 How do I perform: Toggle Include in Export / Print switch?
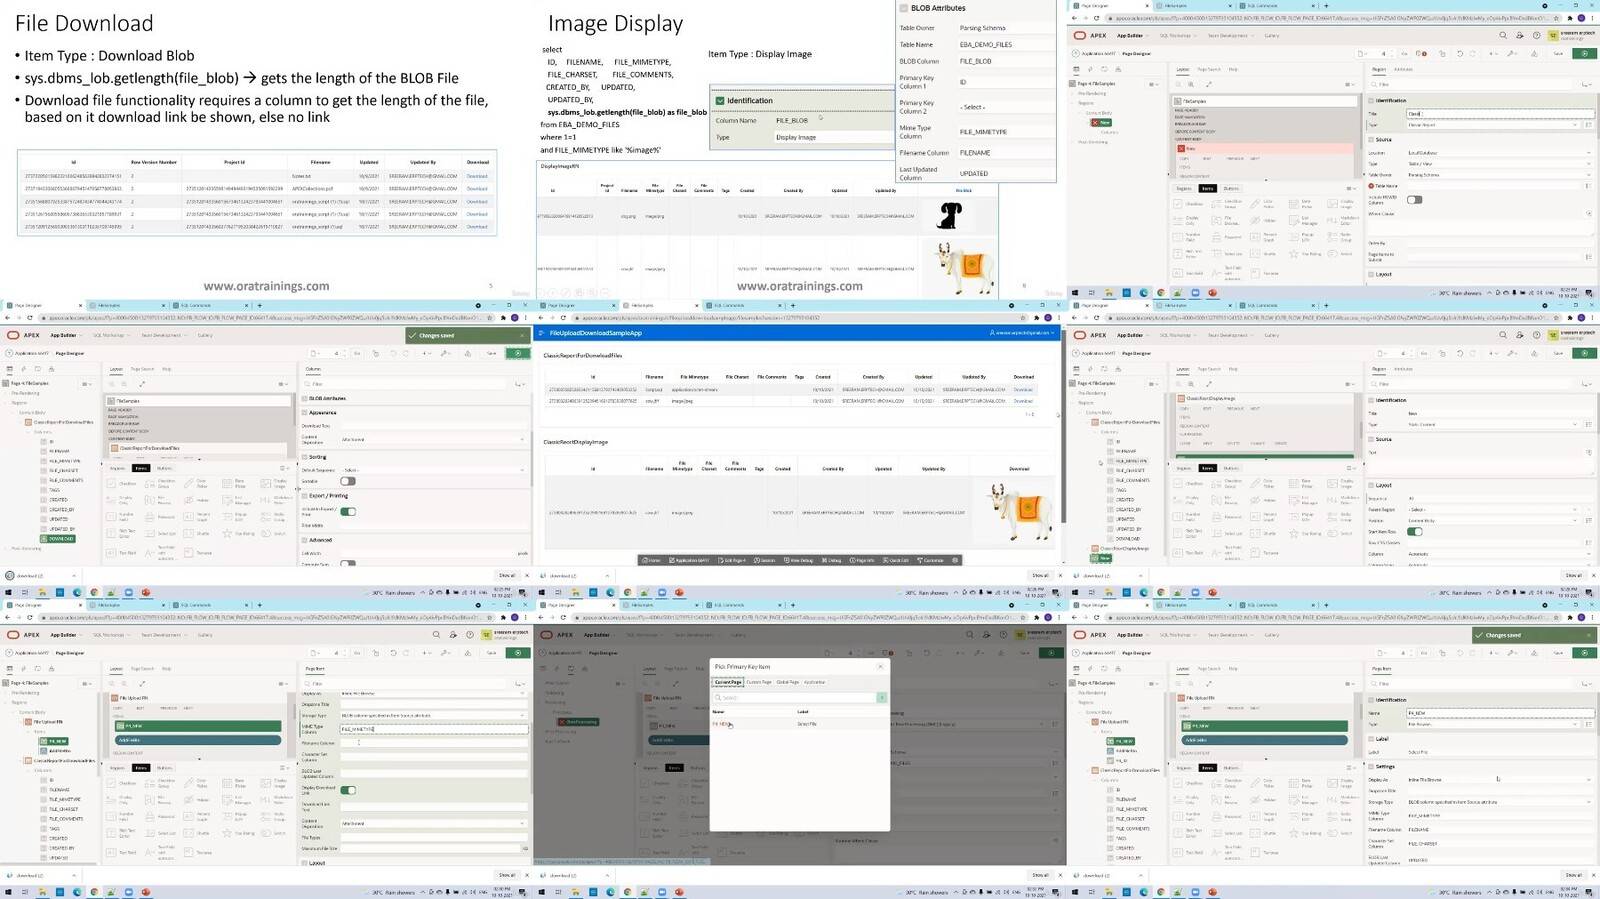tap(347, 511)
